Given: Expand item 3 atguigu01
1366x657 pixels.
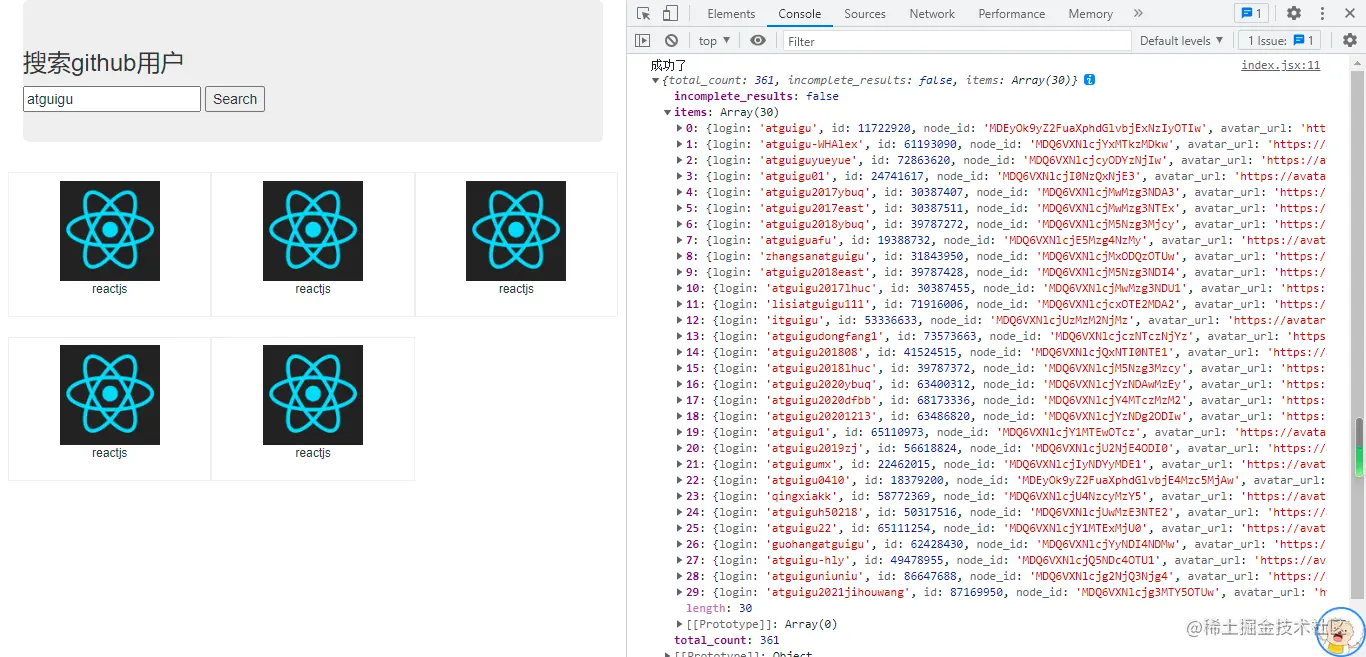Looking at the screenshot, I should [x=680, y=176].
